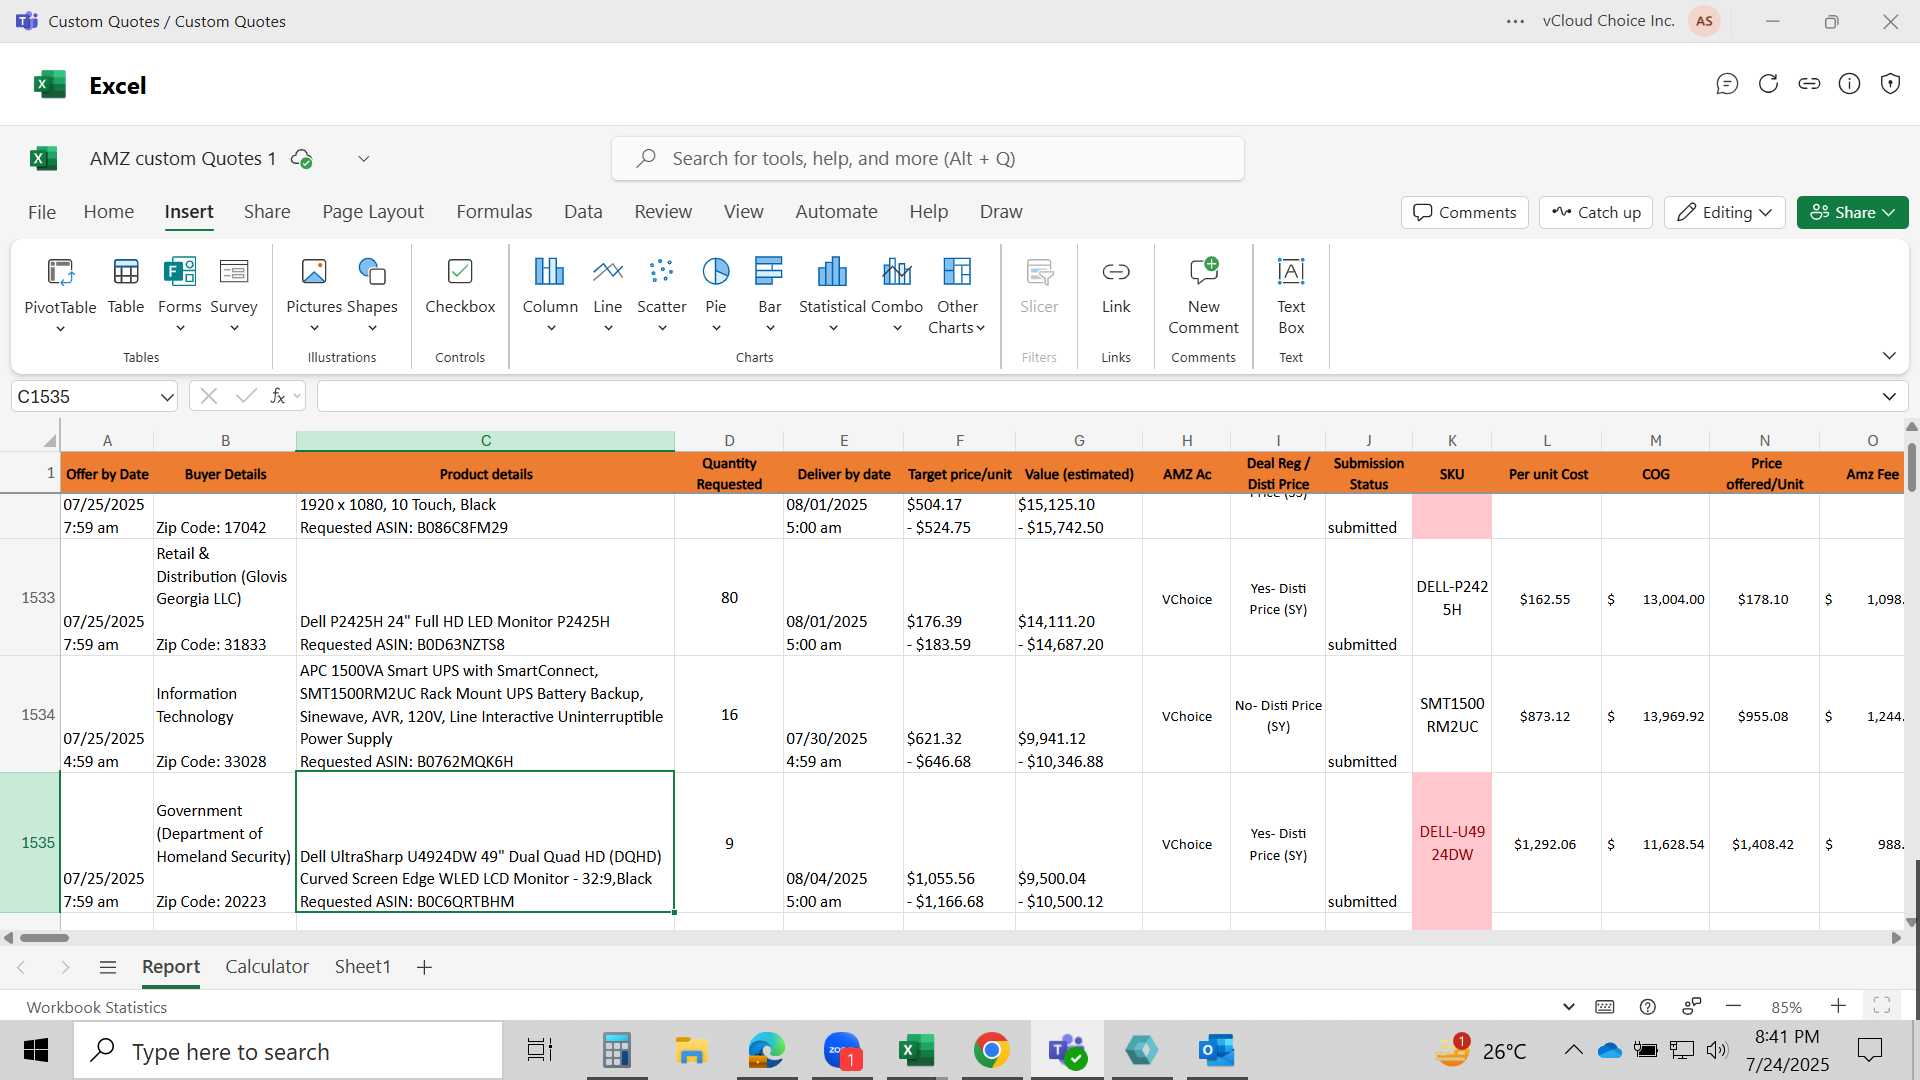
Task: Zoom out with the minus button
Action: coord(1734,1007)
